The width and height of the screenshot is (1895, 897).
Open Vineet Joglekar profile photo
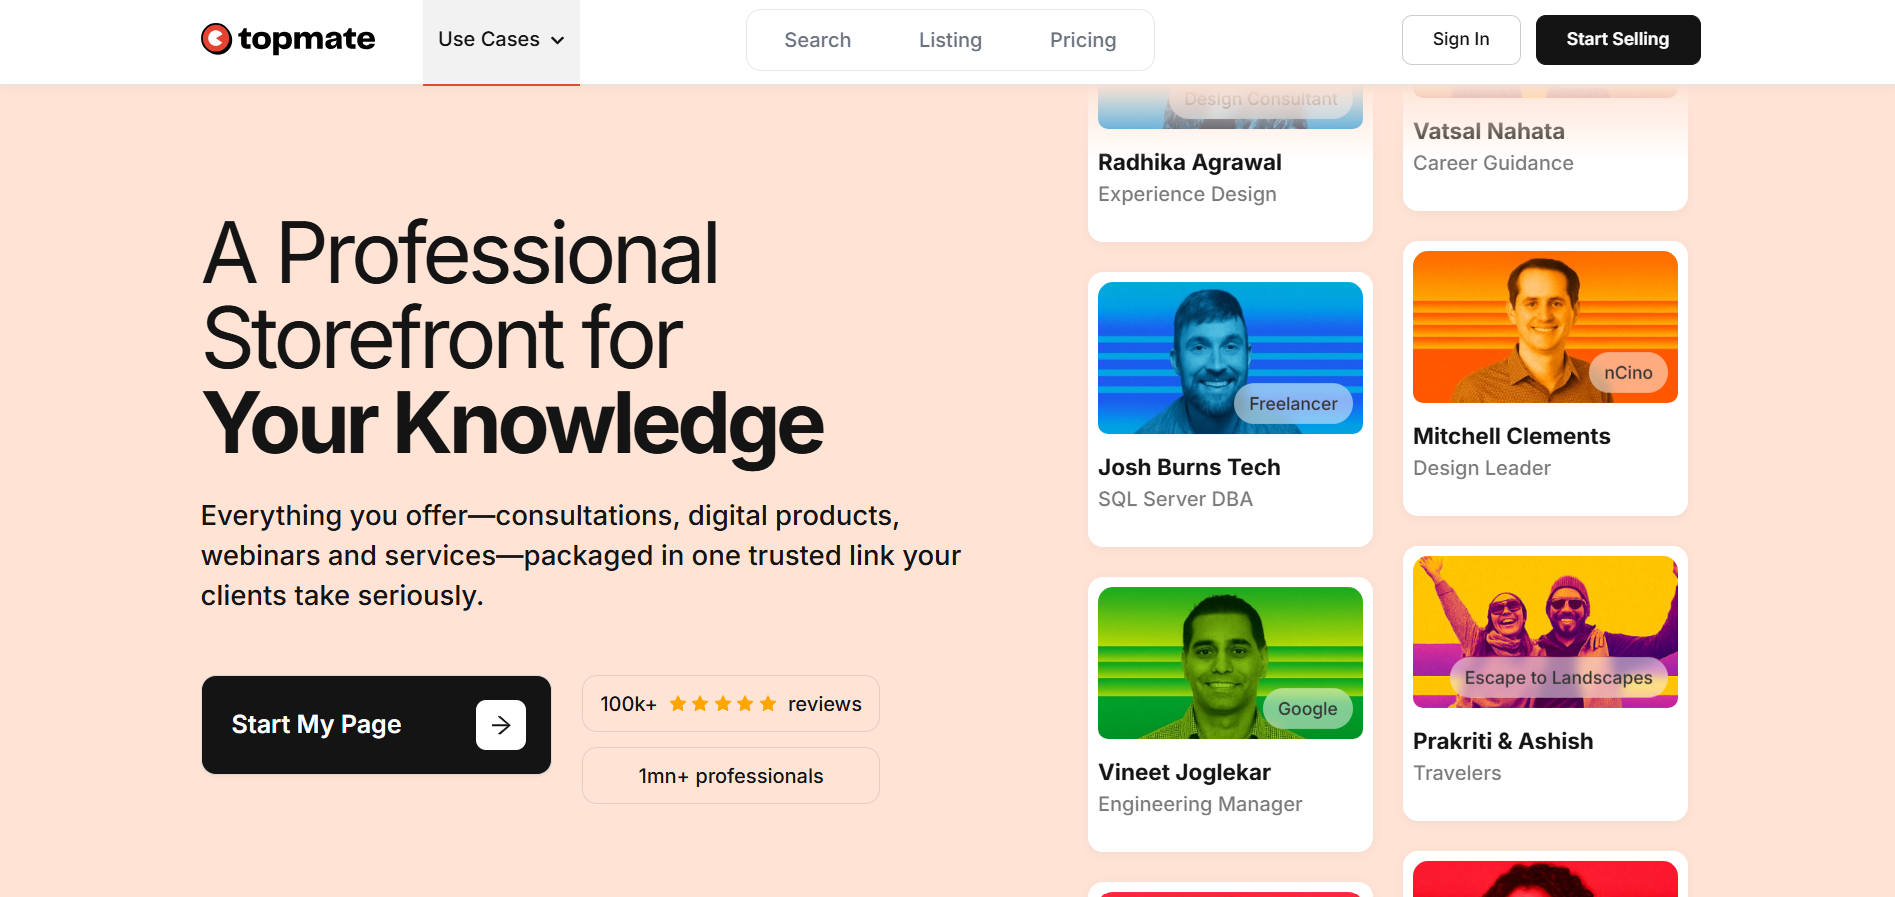[1230, 663]
